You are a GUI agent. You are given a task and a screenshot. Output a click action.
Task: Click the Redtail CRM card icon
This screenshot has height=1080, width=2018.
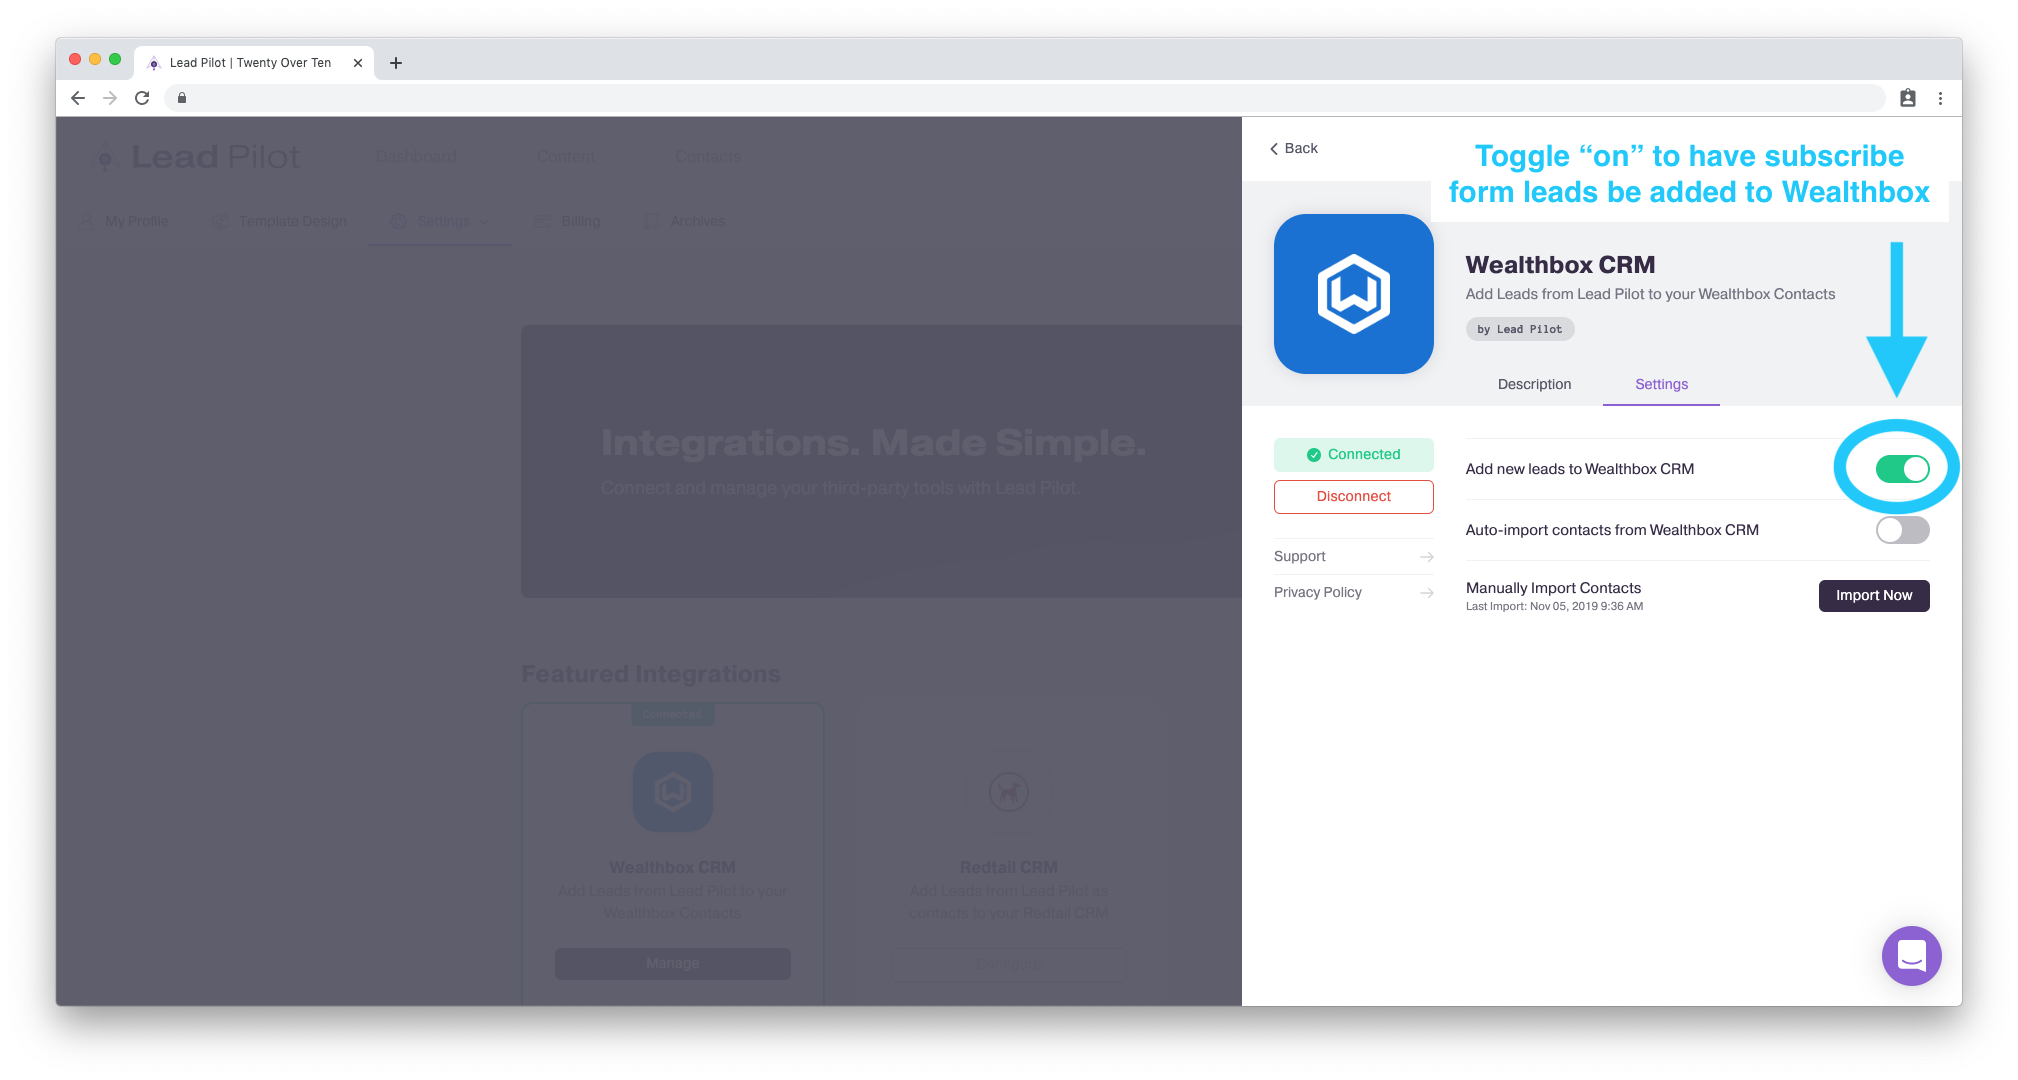(x=1009, y=792)
